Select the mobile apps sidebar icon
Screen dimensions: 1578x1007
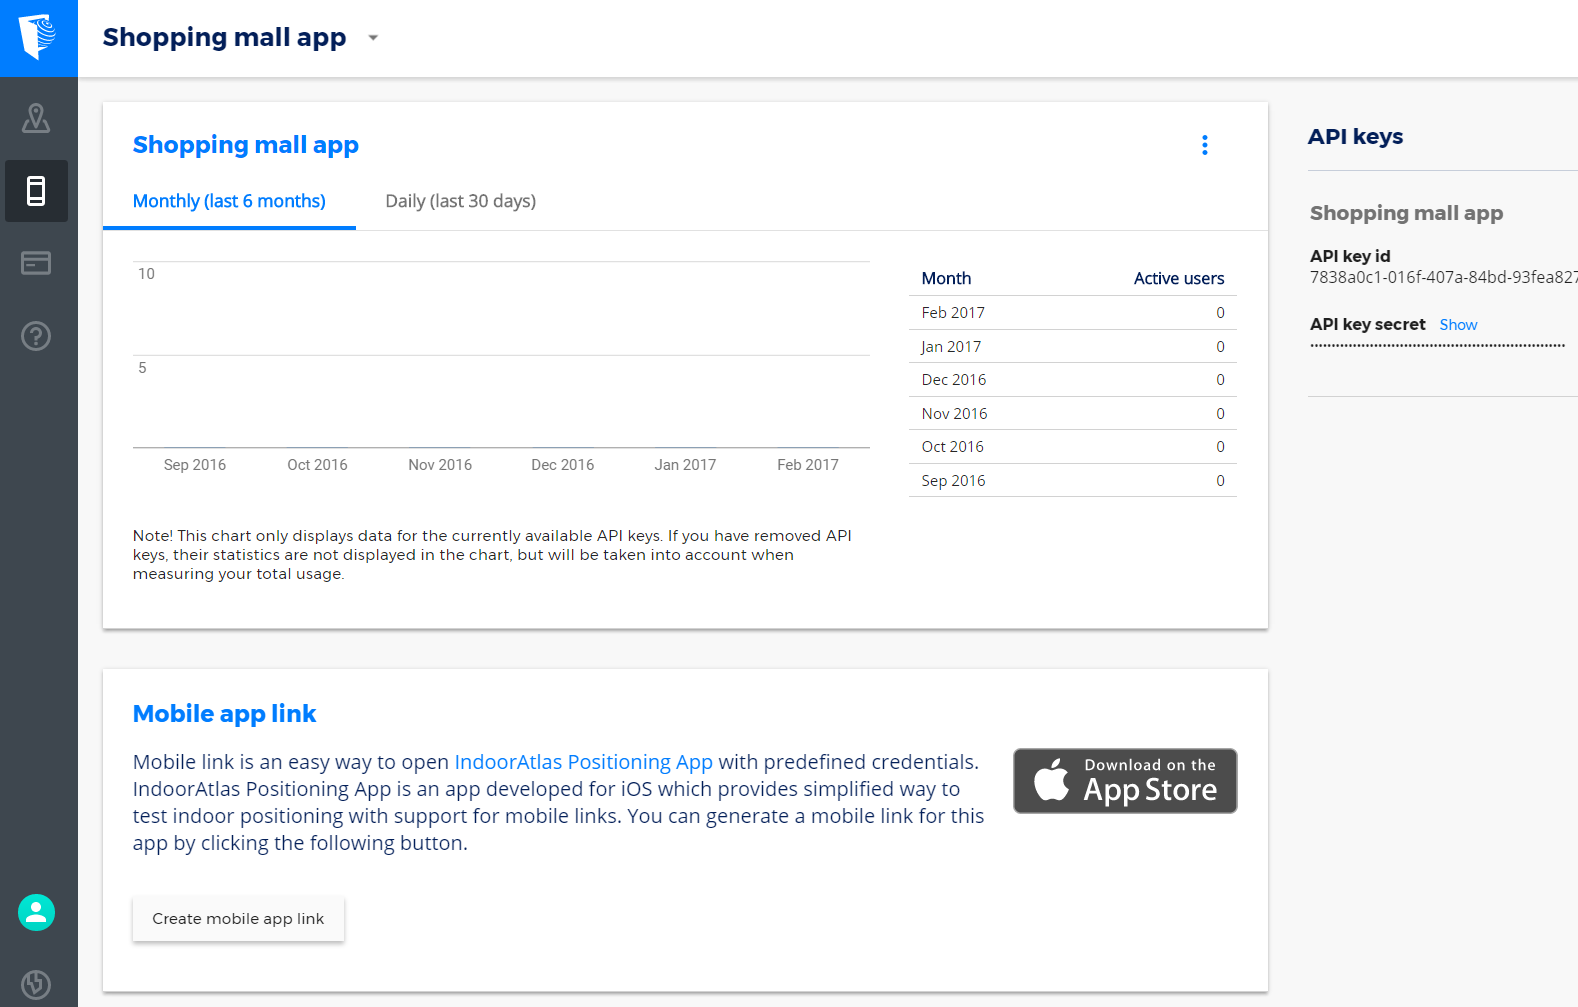[36, 191]
